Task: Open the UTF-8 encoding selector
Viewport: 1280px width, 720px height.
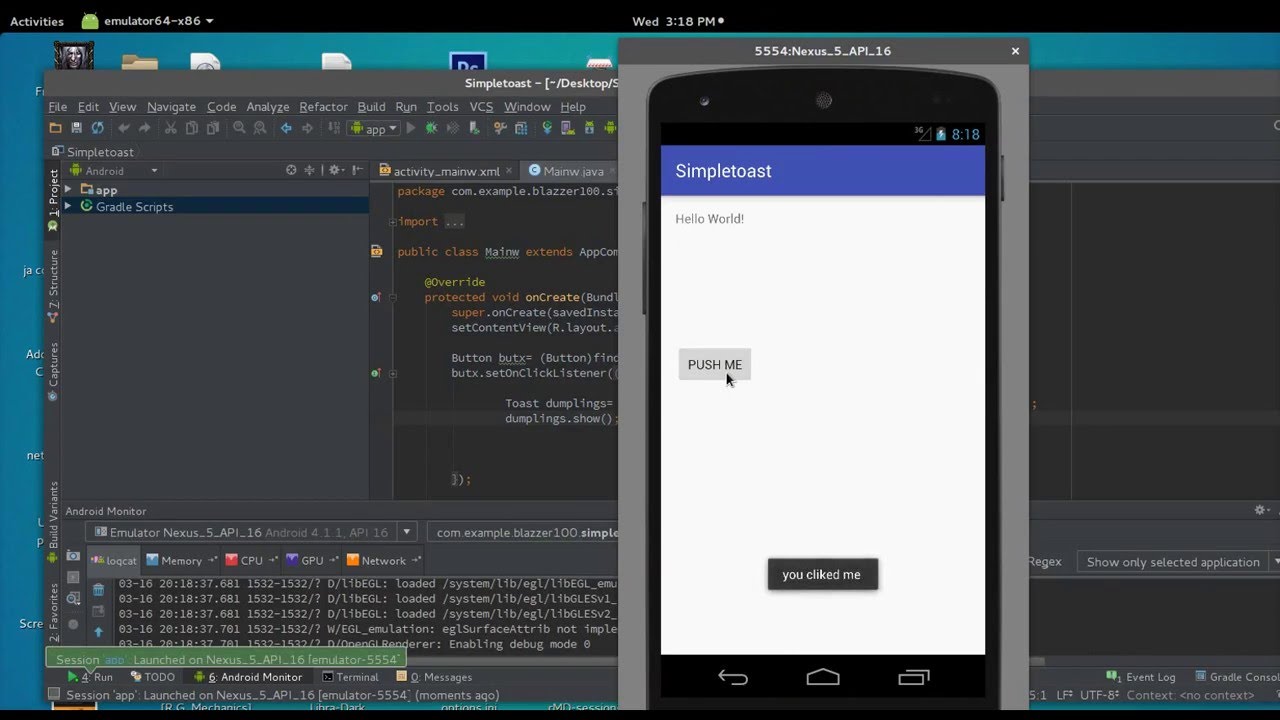Action: click(1100, 694)
